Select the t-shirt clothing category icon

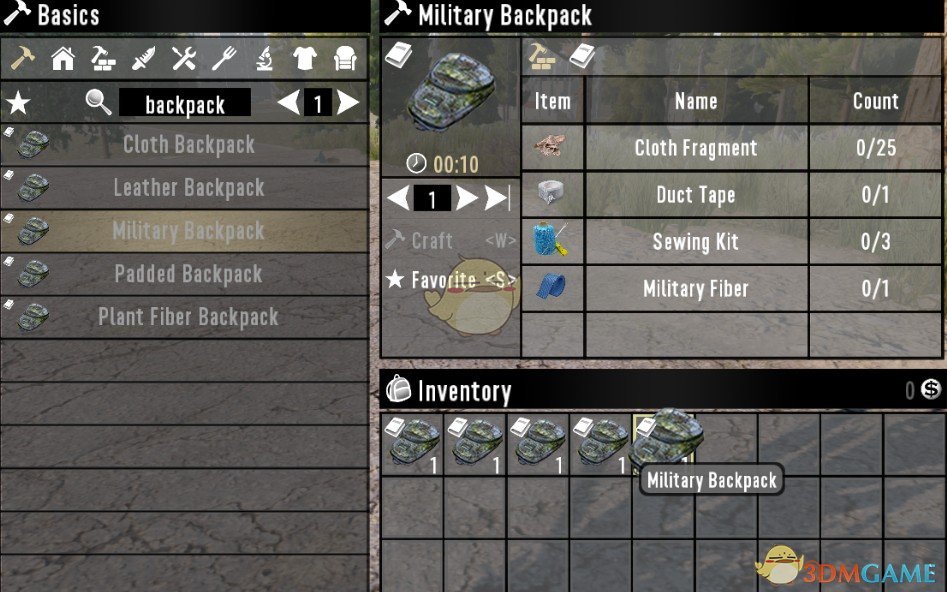pos(304,59)
